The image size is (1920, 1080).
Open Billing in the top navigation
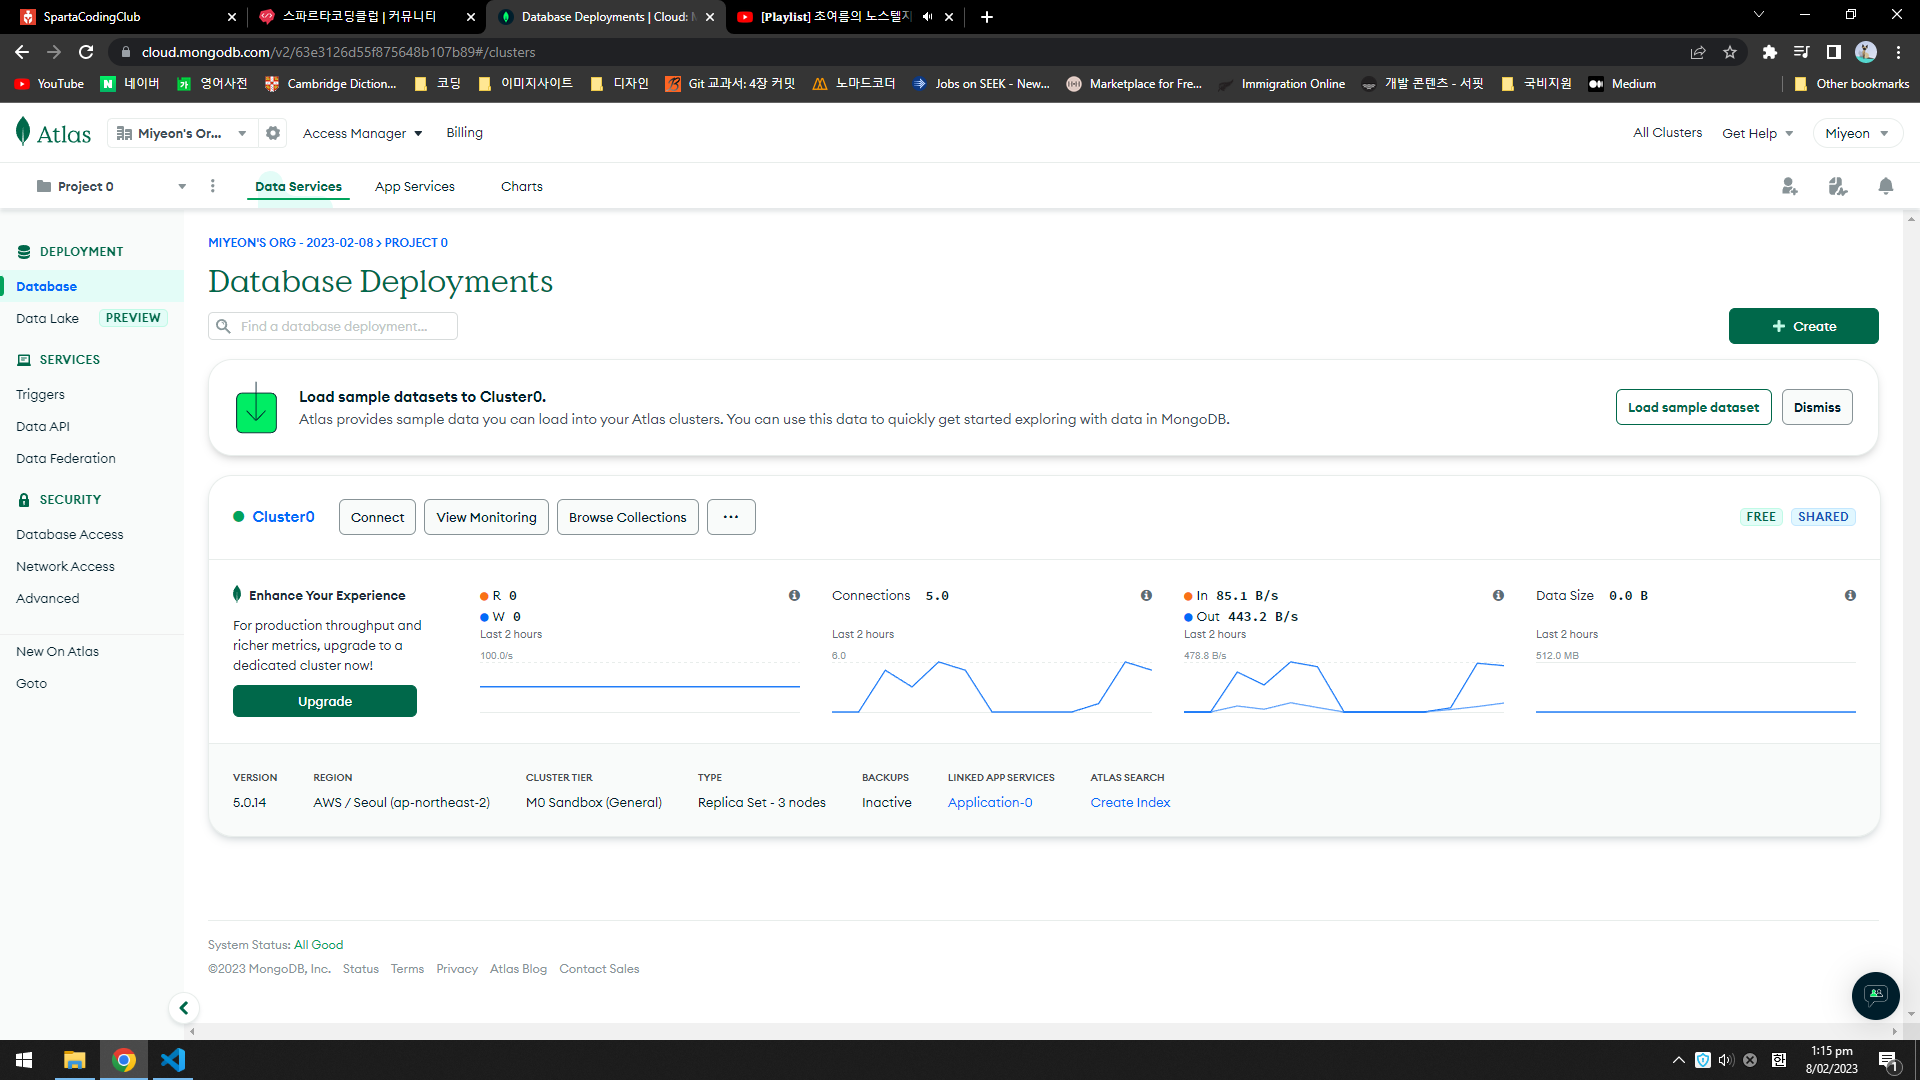point(464,132)
